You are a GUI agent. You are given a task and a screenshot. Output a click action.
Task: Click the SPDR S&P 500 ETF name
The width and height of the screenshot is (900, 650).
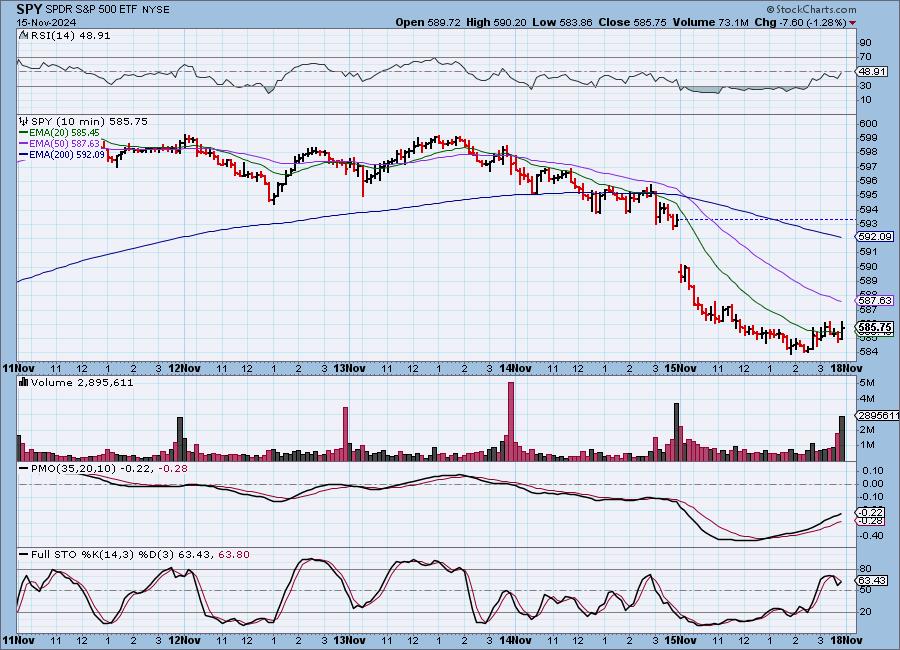91,10
